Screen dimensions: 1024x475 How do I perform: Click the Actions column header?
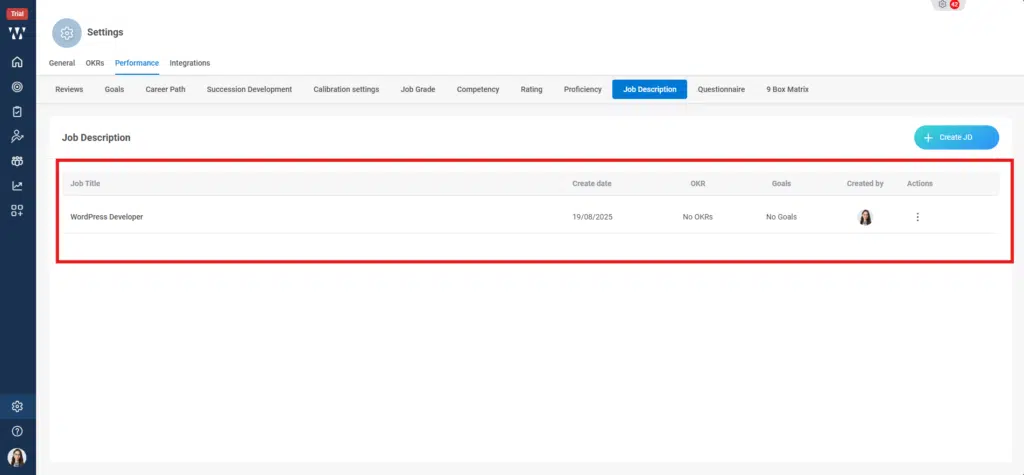pos(920,184)
